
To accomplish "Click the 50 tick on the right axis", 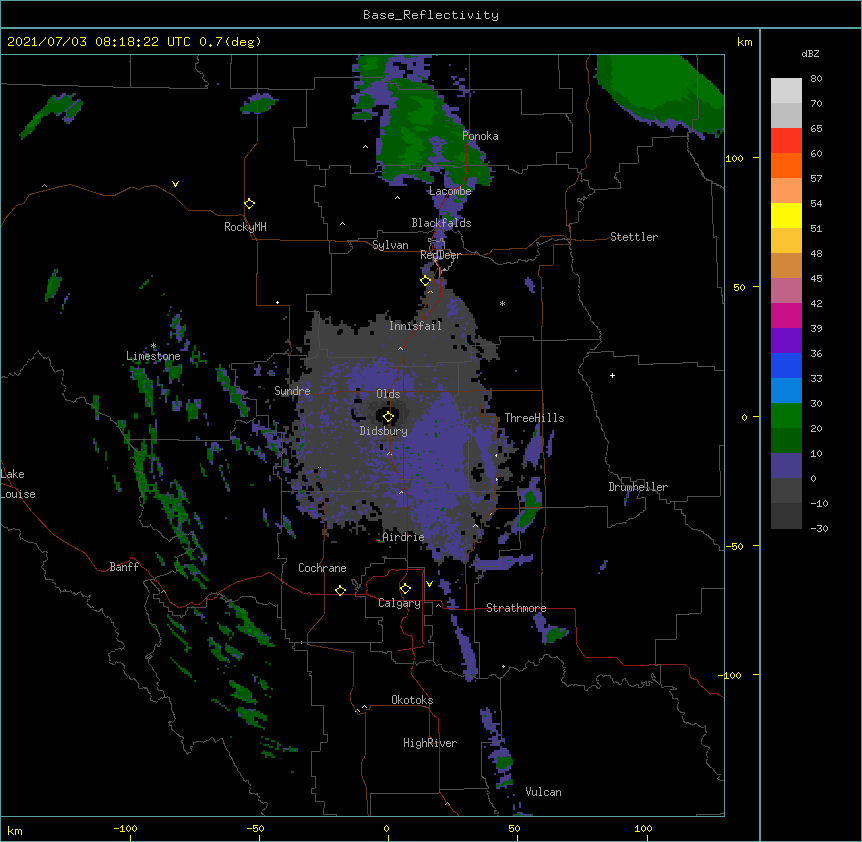I will (739, 287).
